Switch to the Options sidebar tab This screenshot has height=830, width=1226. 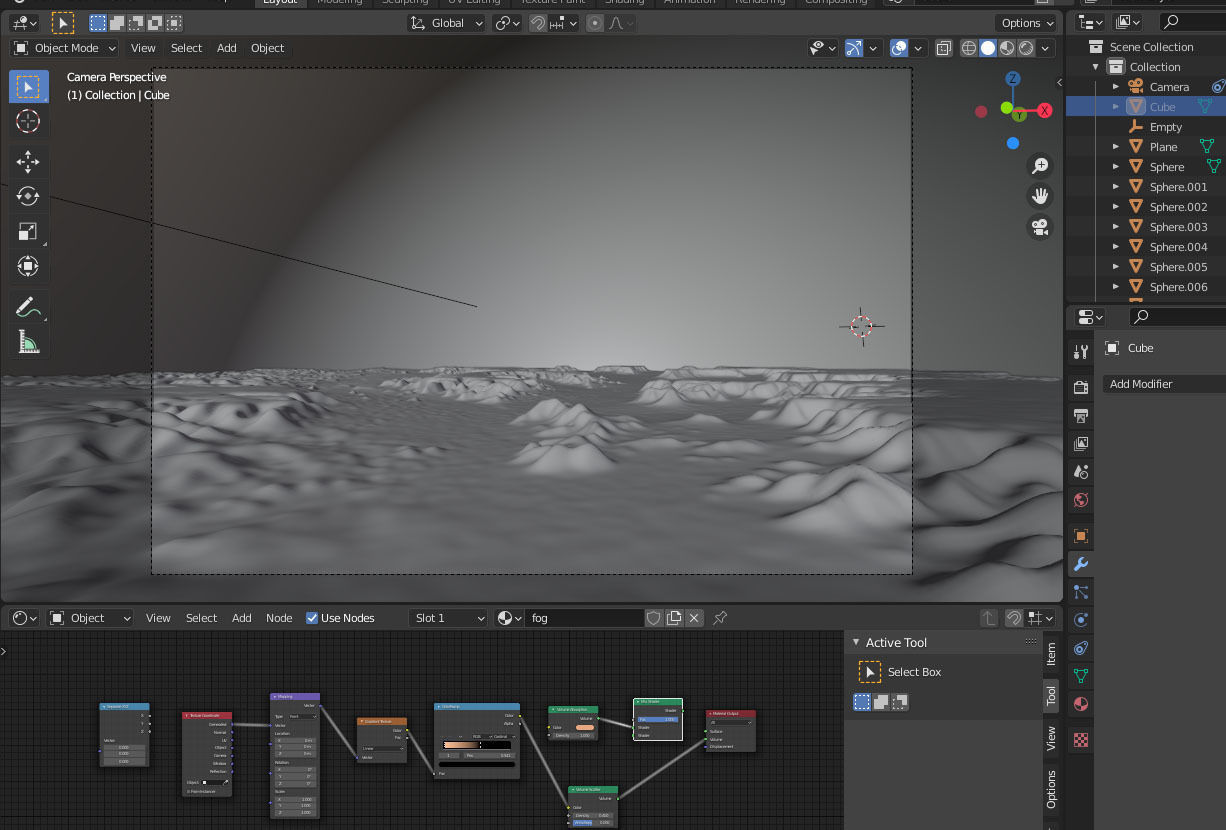tap(1051, 789)
